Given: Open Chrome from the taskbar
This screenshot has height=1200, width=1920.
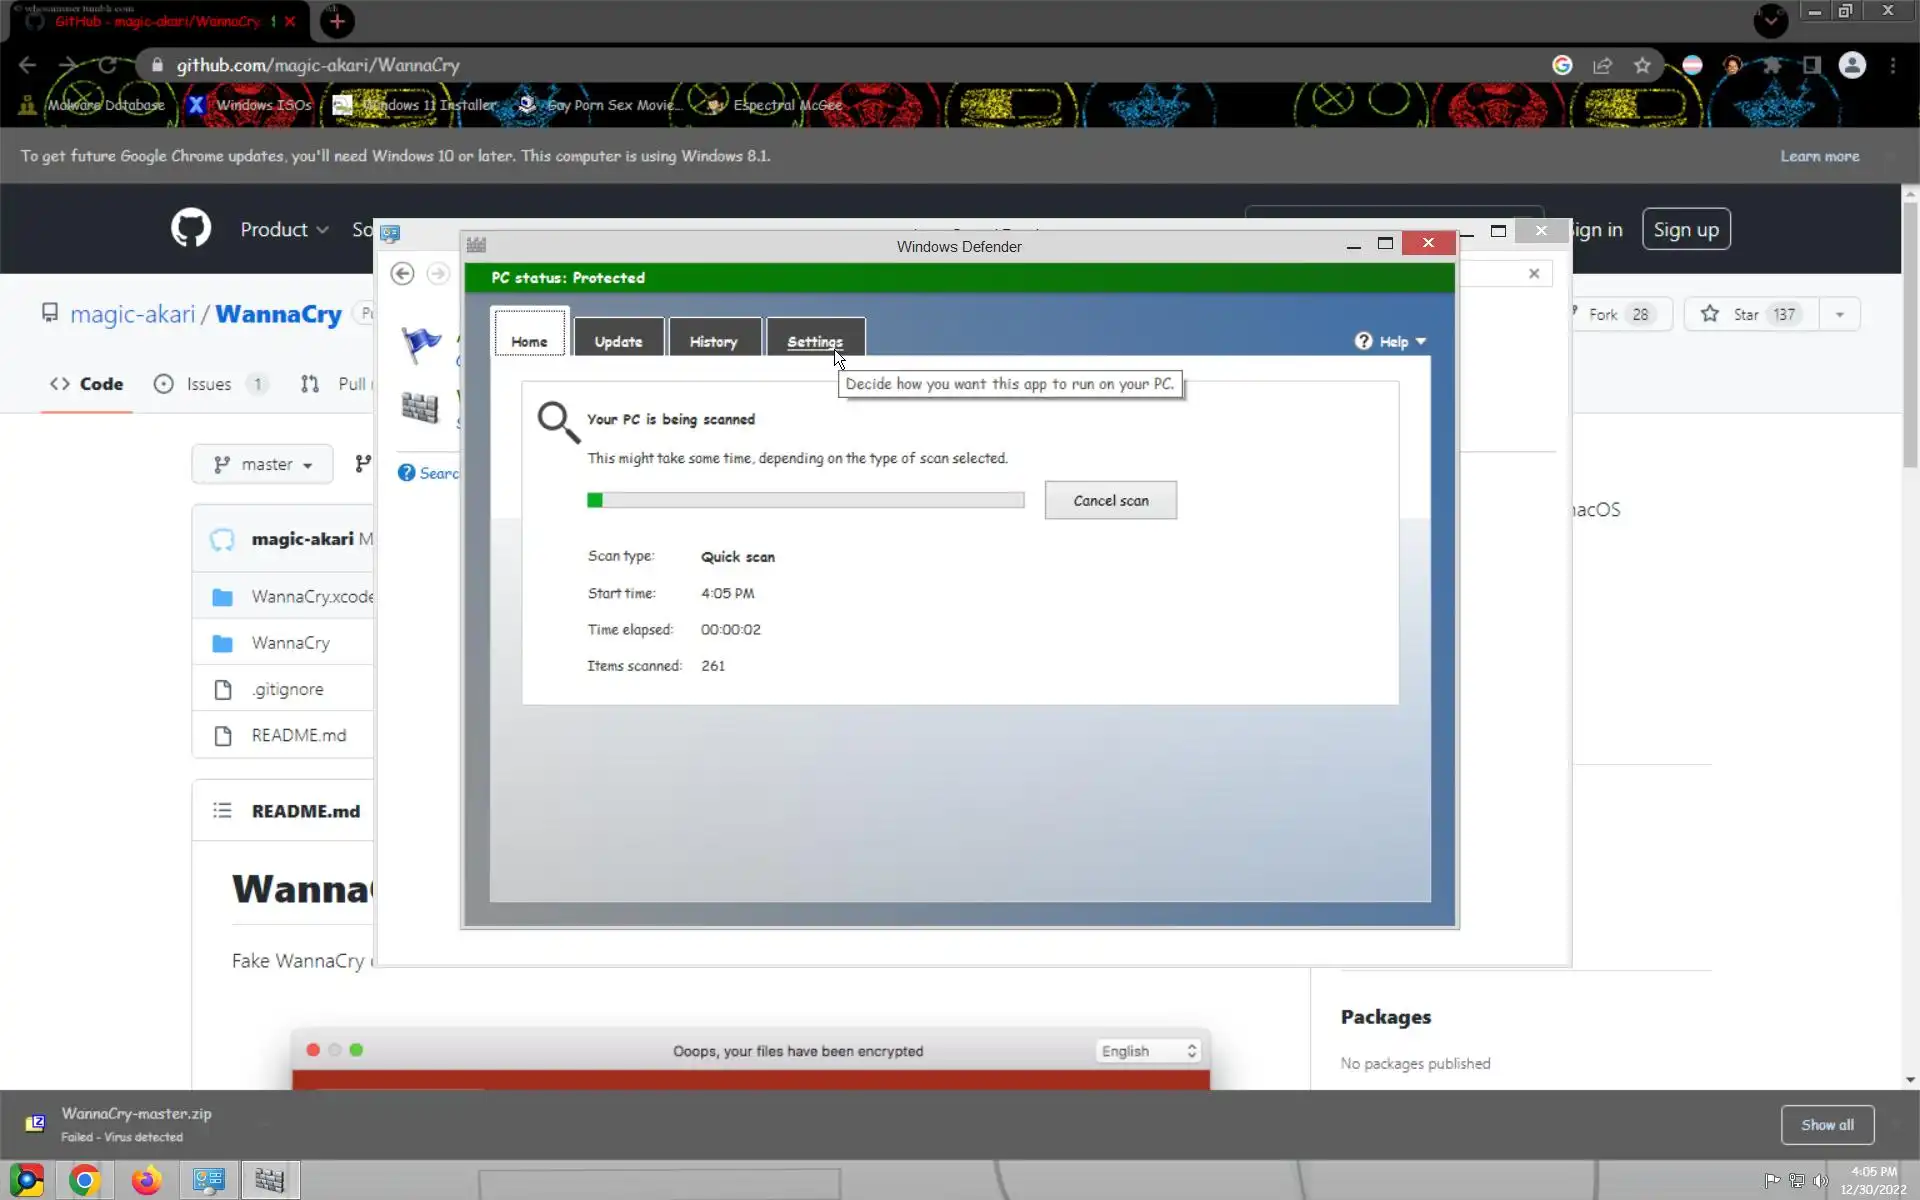Looking at the screenshot, I should point(84,1180).
